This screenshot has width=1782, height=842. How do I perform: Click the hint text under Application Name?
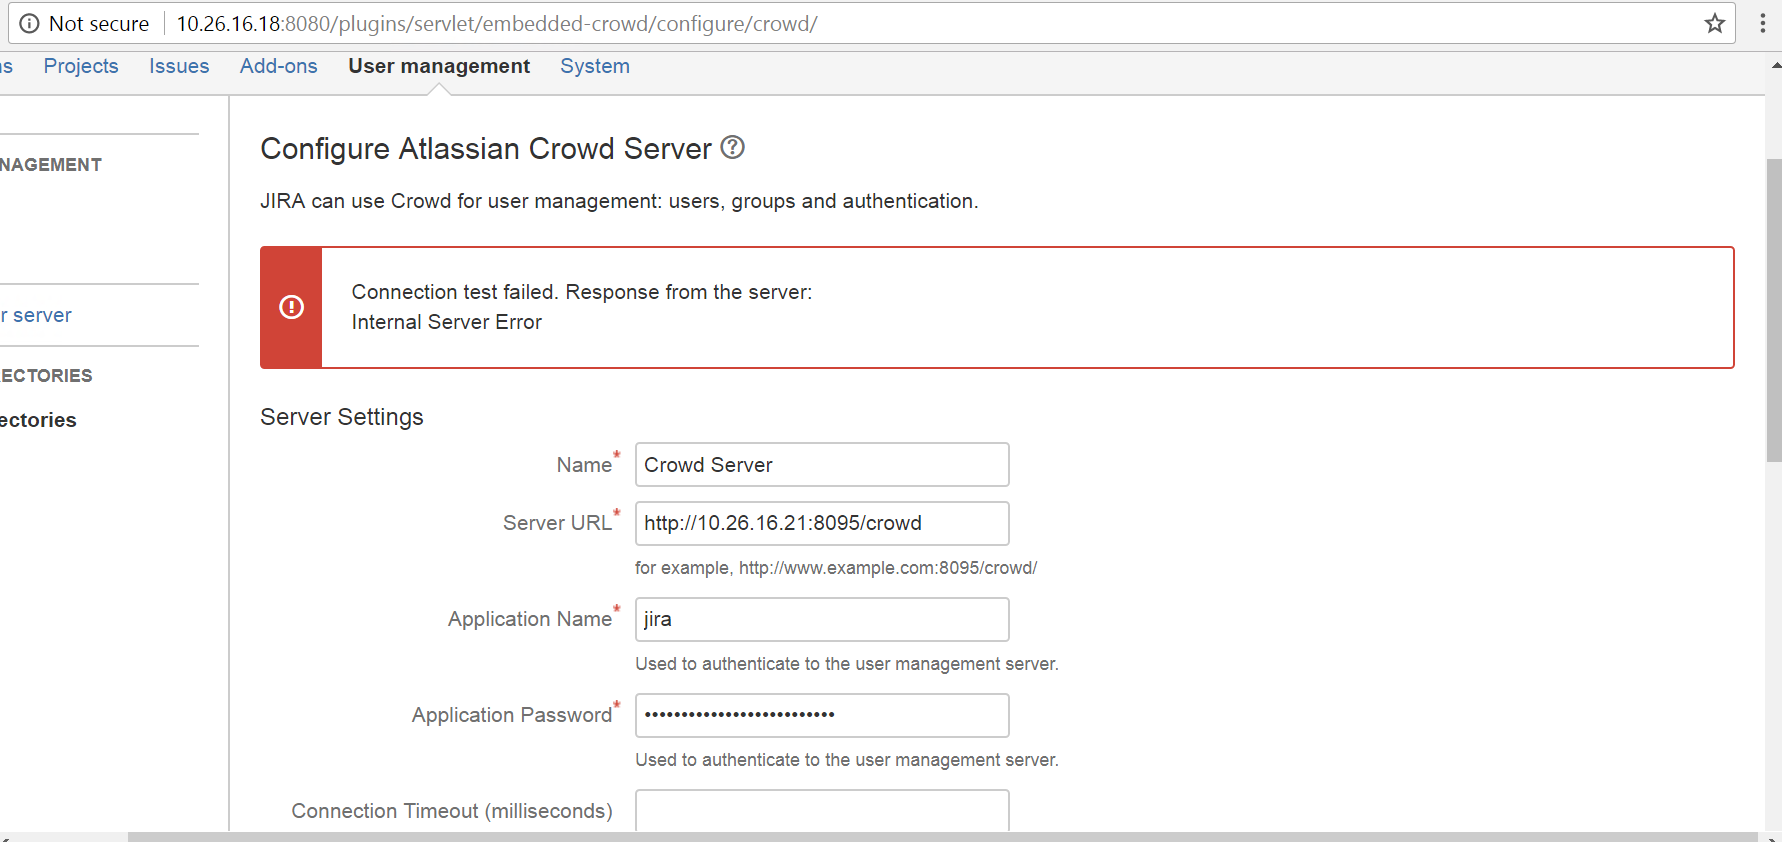[x=847, y=664]
